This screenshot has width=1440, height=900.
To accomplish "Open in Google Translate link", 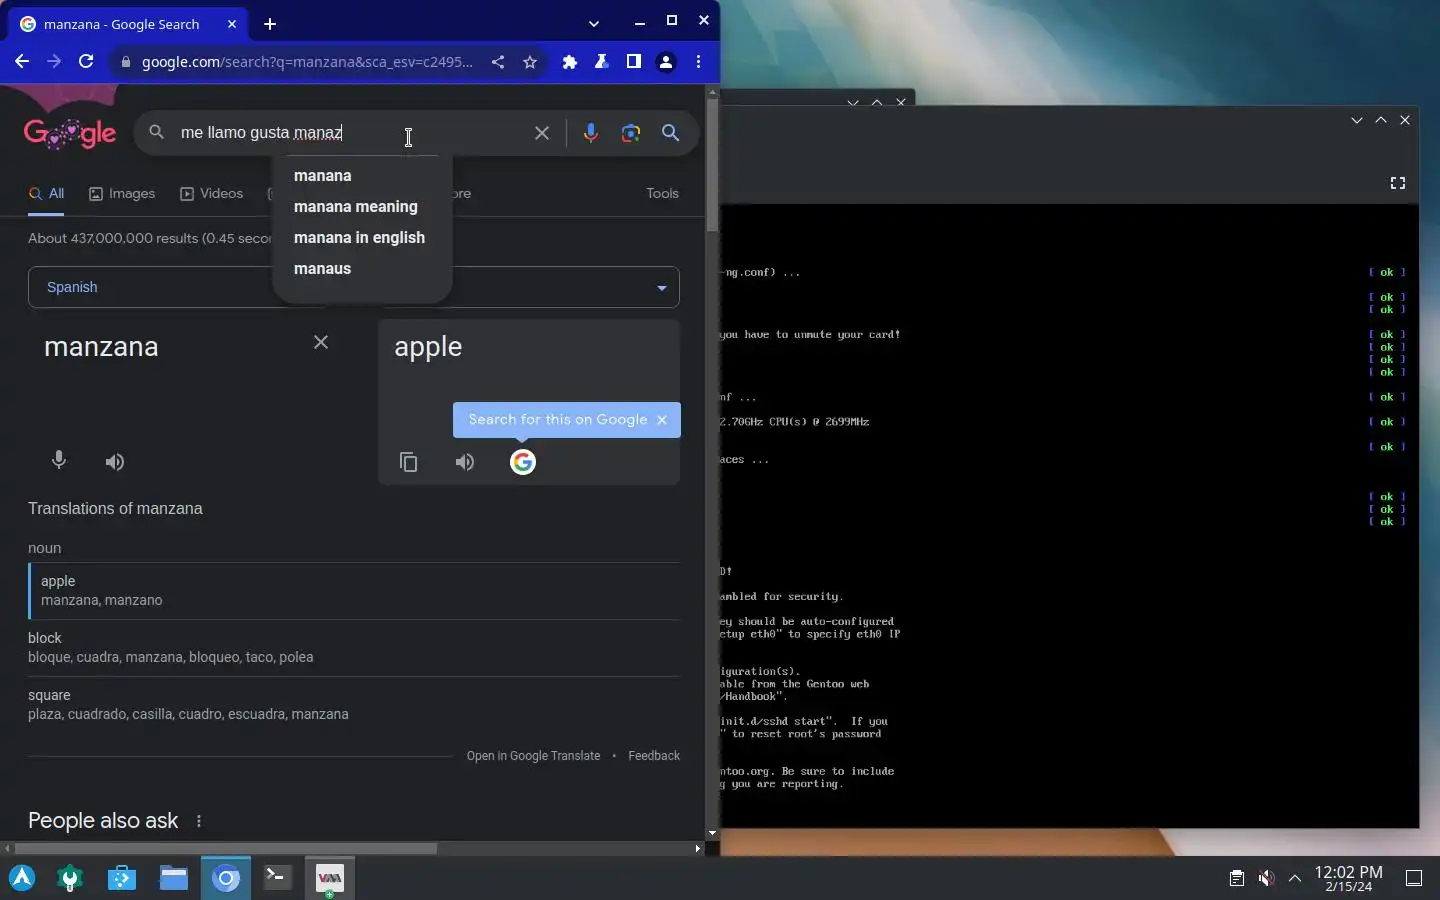I will click(x=533, y=756).
